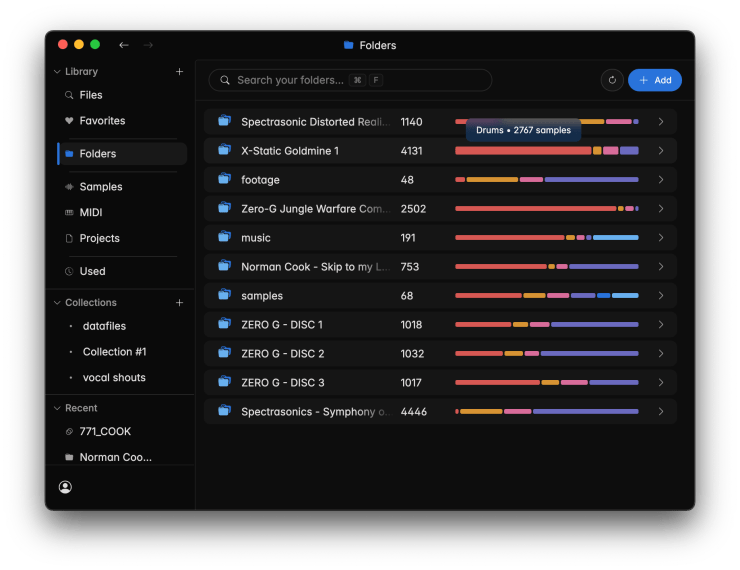Click the category bar of footage folder
The width and height of the screenshot is (740, 570).
pyautogui.click(x=547, y=180)
